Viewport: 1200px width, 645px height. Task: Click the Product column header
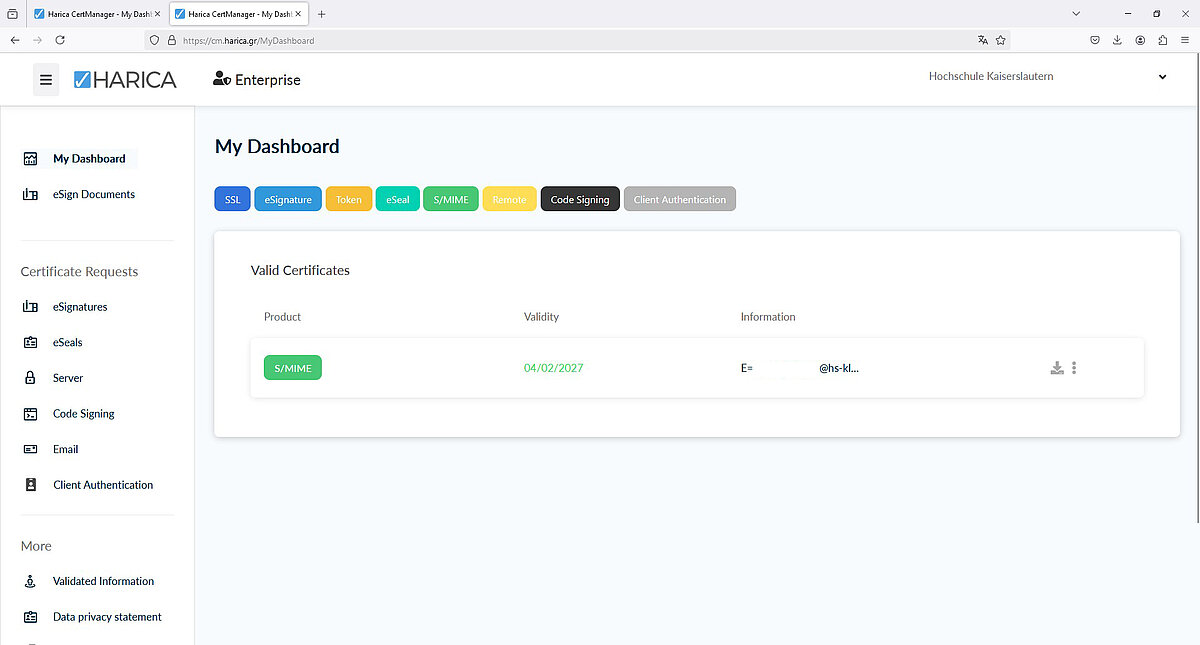282,317
